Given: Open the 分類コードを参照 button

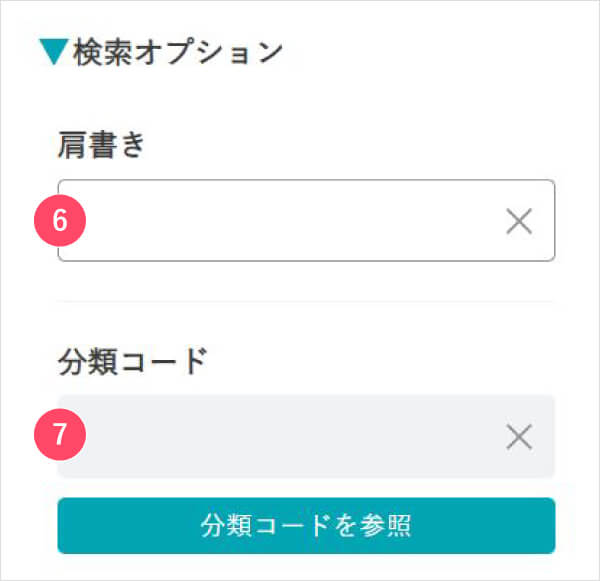Looking at the screenshot, I should 306,525.
